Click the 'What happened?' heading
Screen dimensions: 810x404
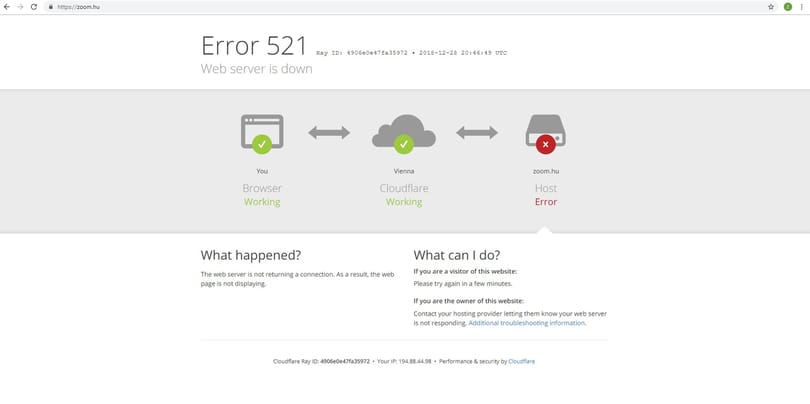pos(251,255)
